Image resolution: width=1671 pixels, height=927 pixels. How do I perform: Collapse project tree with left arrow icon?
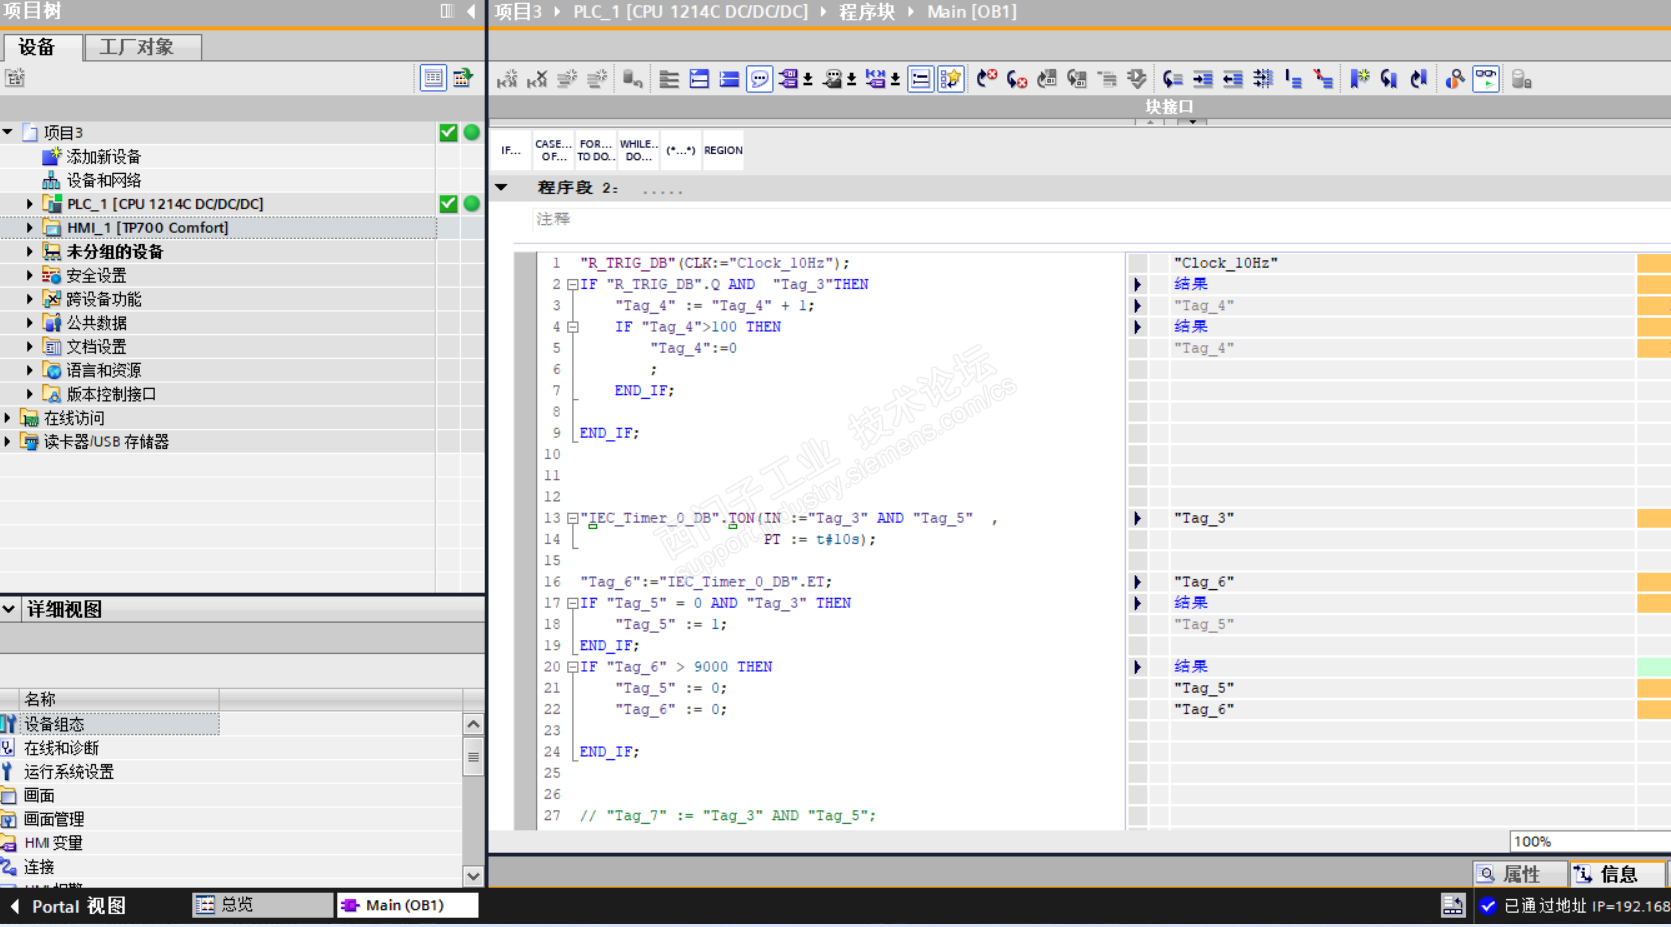[471, 11]
